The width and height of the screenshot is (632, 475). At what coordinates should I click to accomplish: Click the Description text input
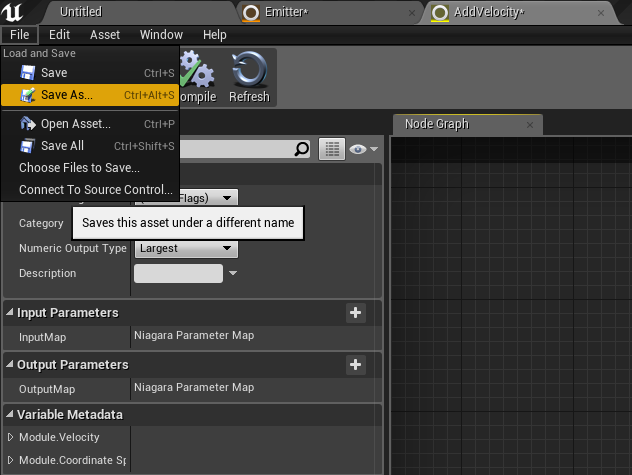click(178, 273)
